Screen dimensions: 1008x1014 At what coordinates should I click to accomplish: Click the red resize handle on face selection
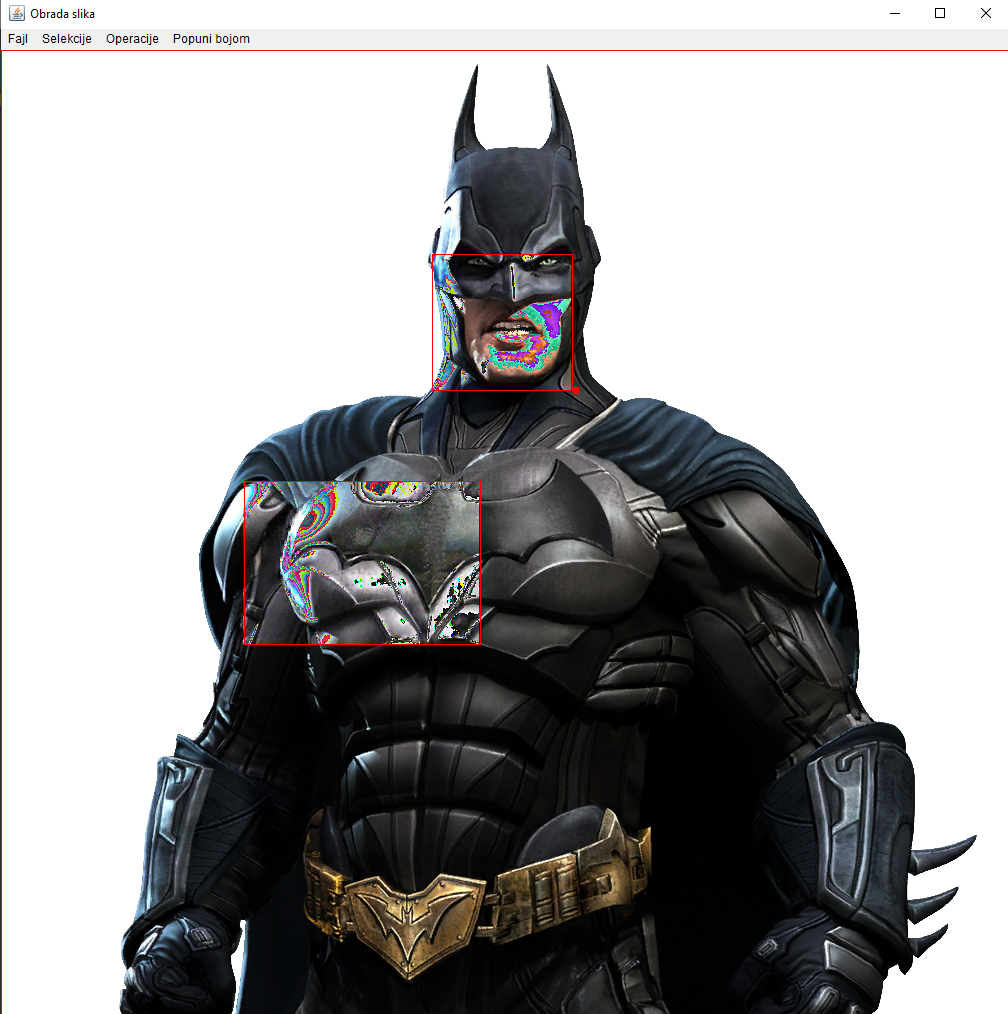click(575, 389)
